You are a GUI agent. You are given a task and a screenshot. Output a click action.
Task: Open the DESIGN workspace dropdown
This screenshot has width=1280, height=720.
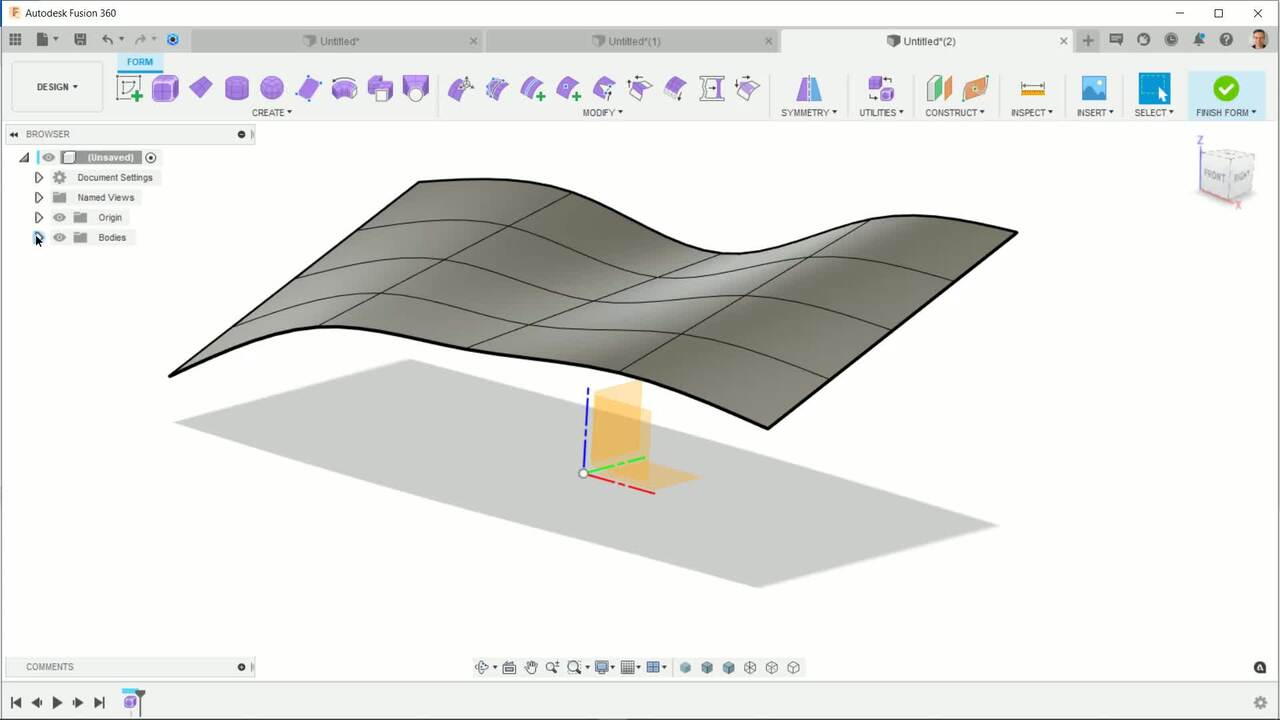click(57, 87)
